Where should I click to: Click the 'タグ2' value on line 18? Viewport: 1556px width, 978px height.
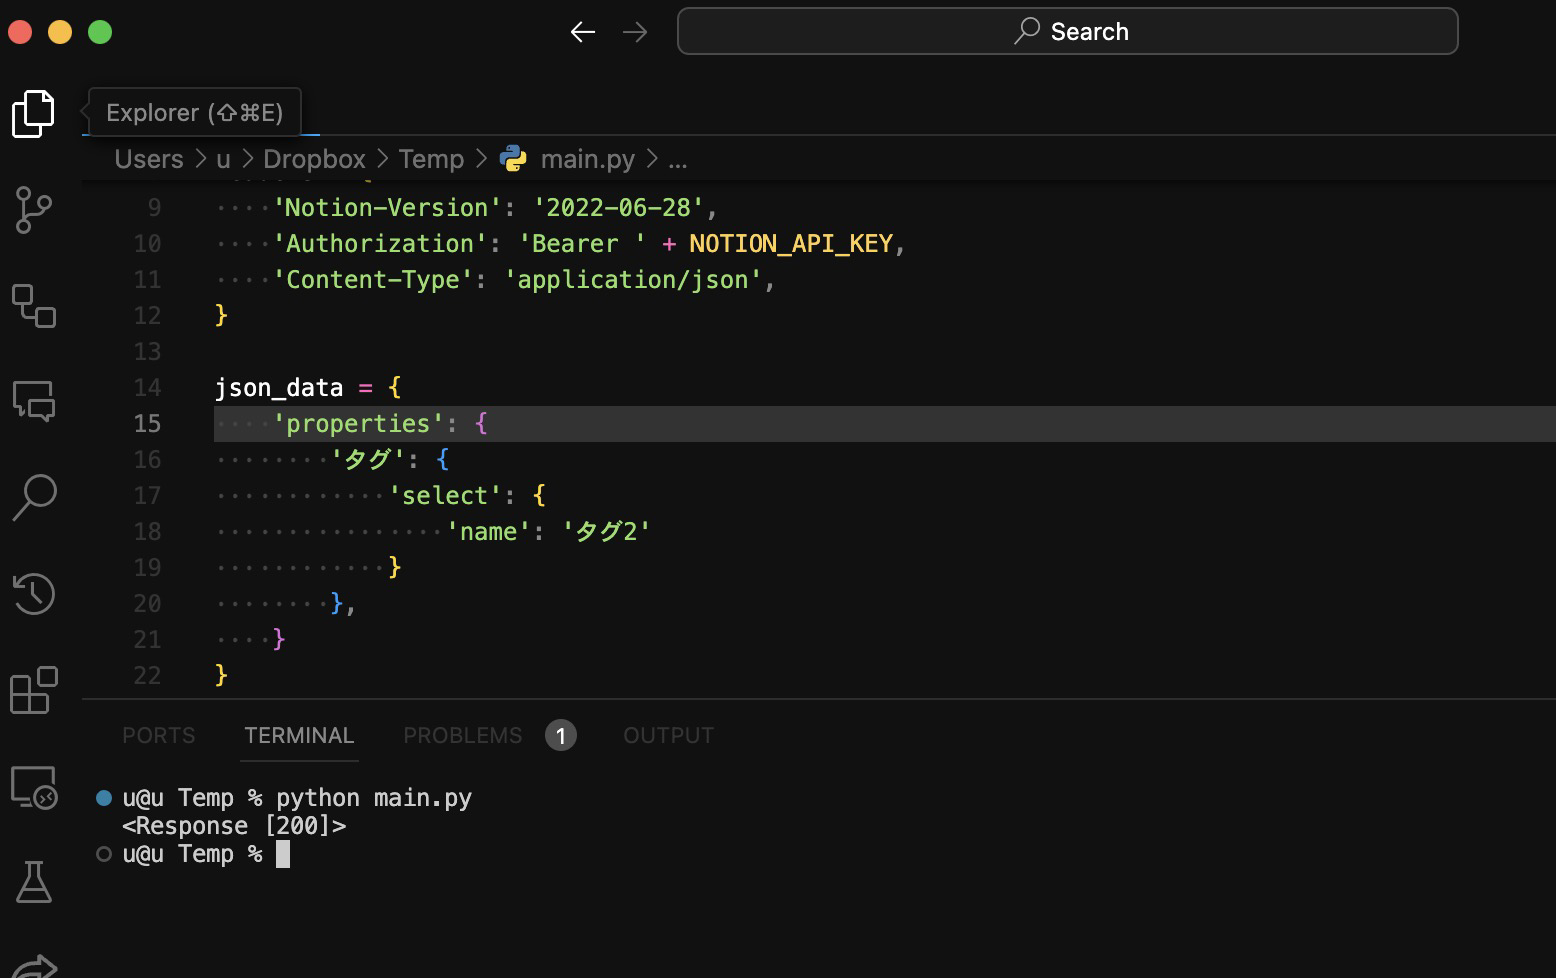[x=606, y=532]
